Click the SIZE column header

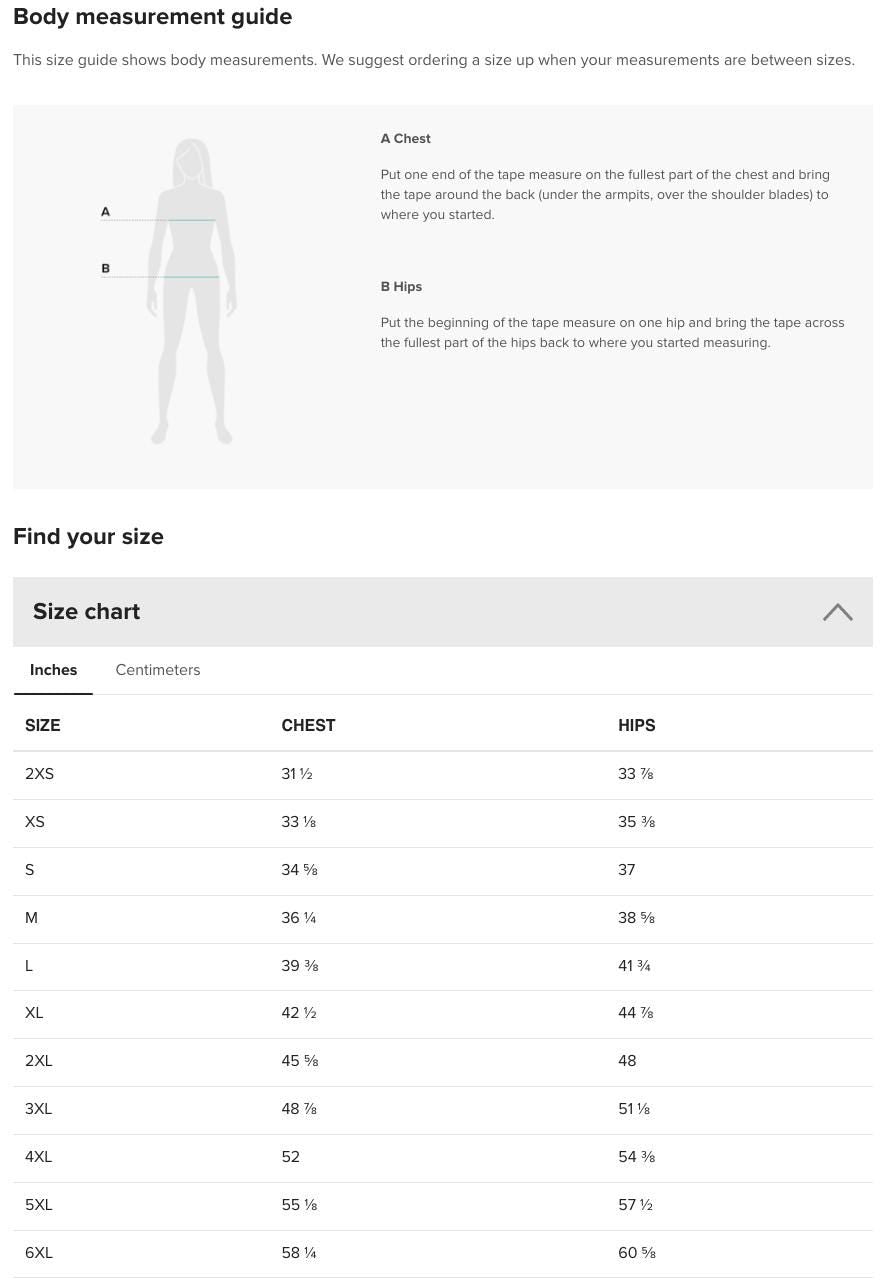tap(42, 725)
